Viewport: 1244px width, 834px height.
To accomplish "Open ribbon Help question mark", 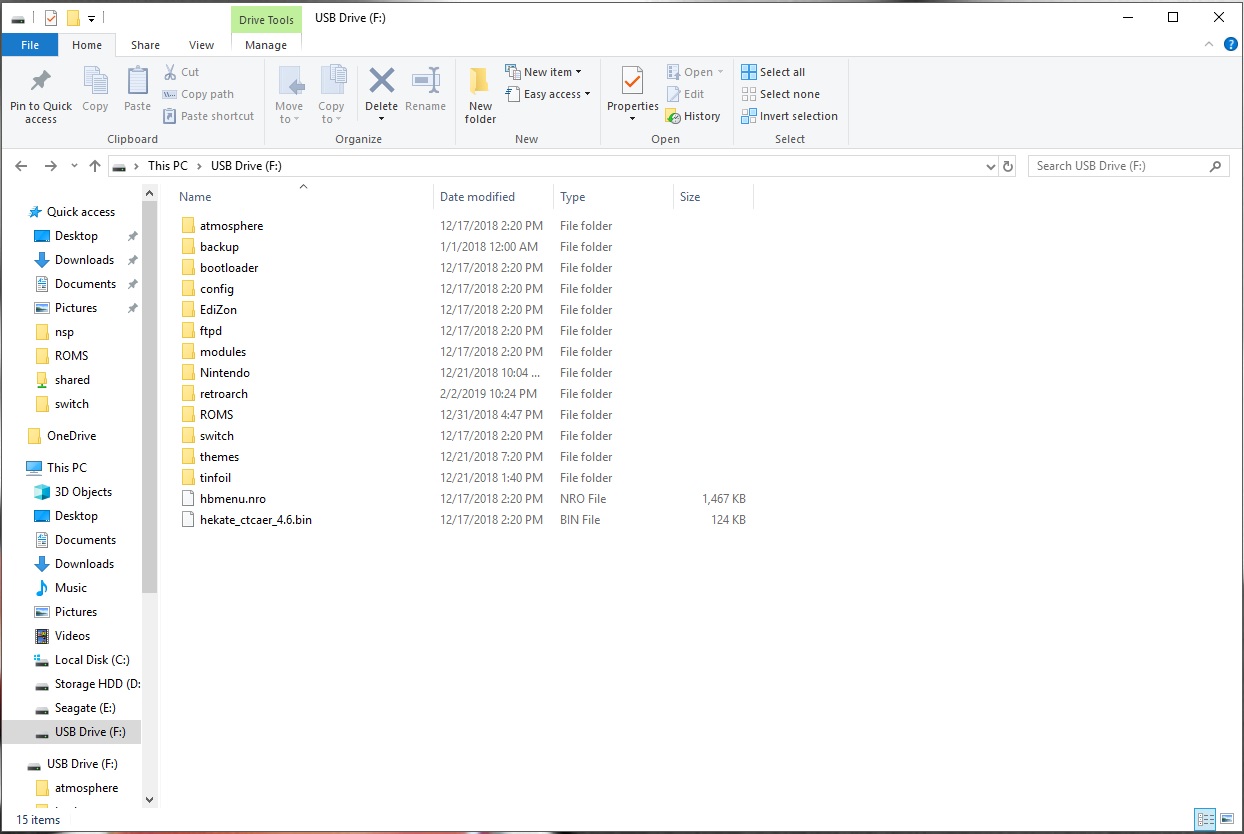I will [x=1229, y=44].
